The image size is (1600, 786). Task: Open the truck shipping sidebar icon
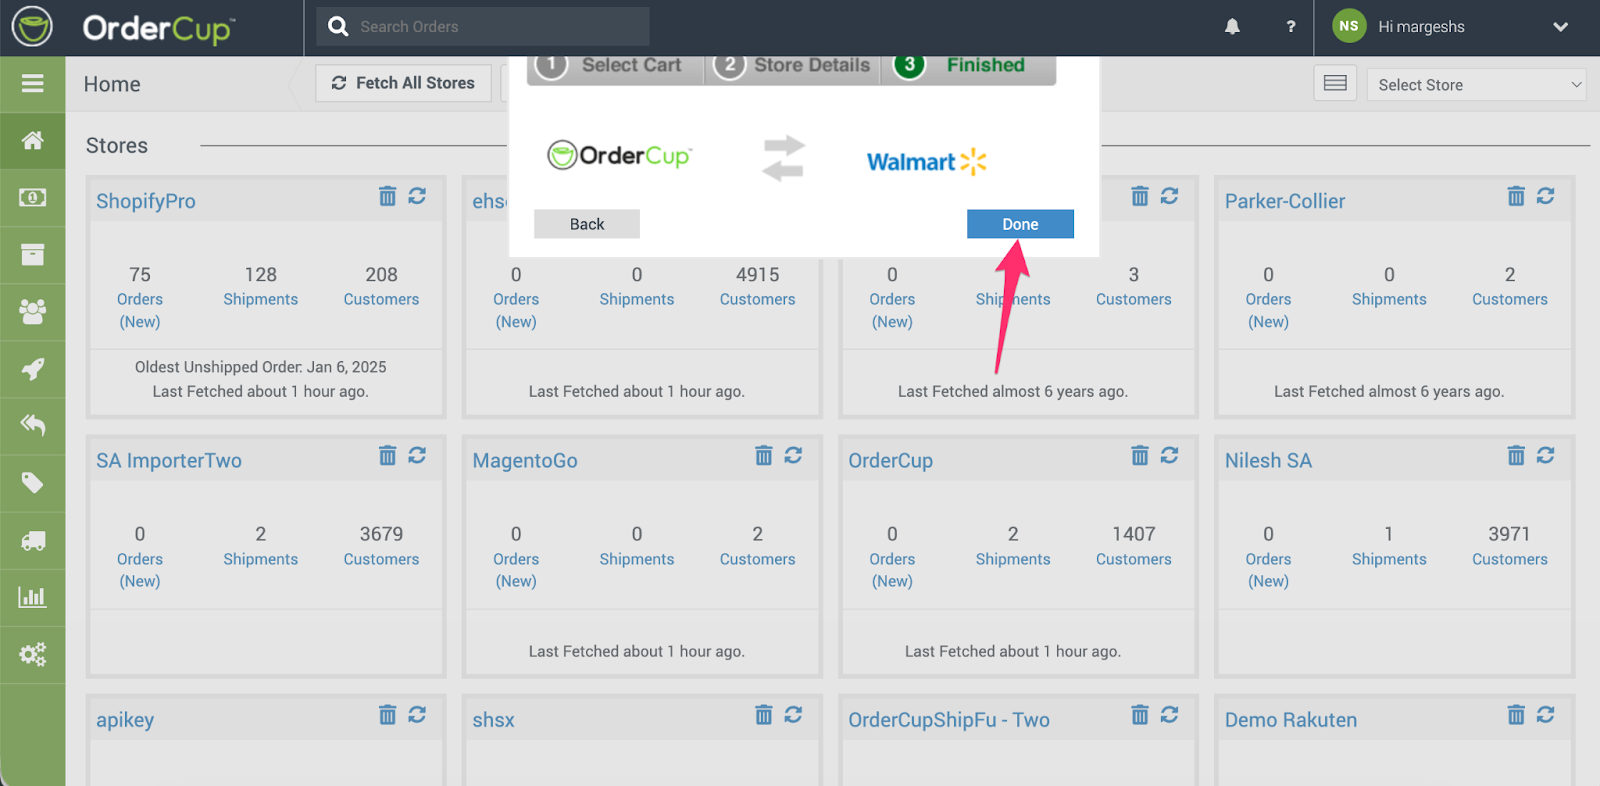point(32,541)
